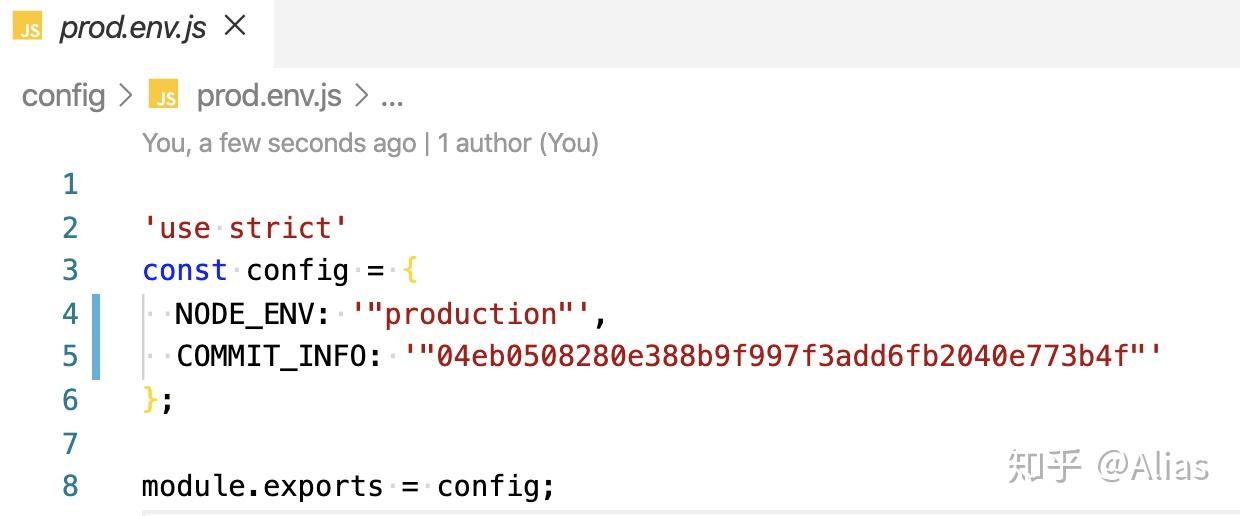Screen dimensions: 1240x516
Task: Click line number 1 in the gutter
Action: coord(70,184)
